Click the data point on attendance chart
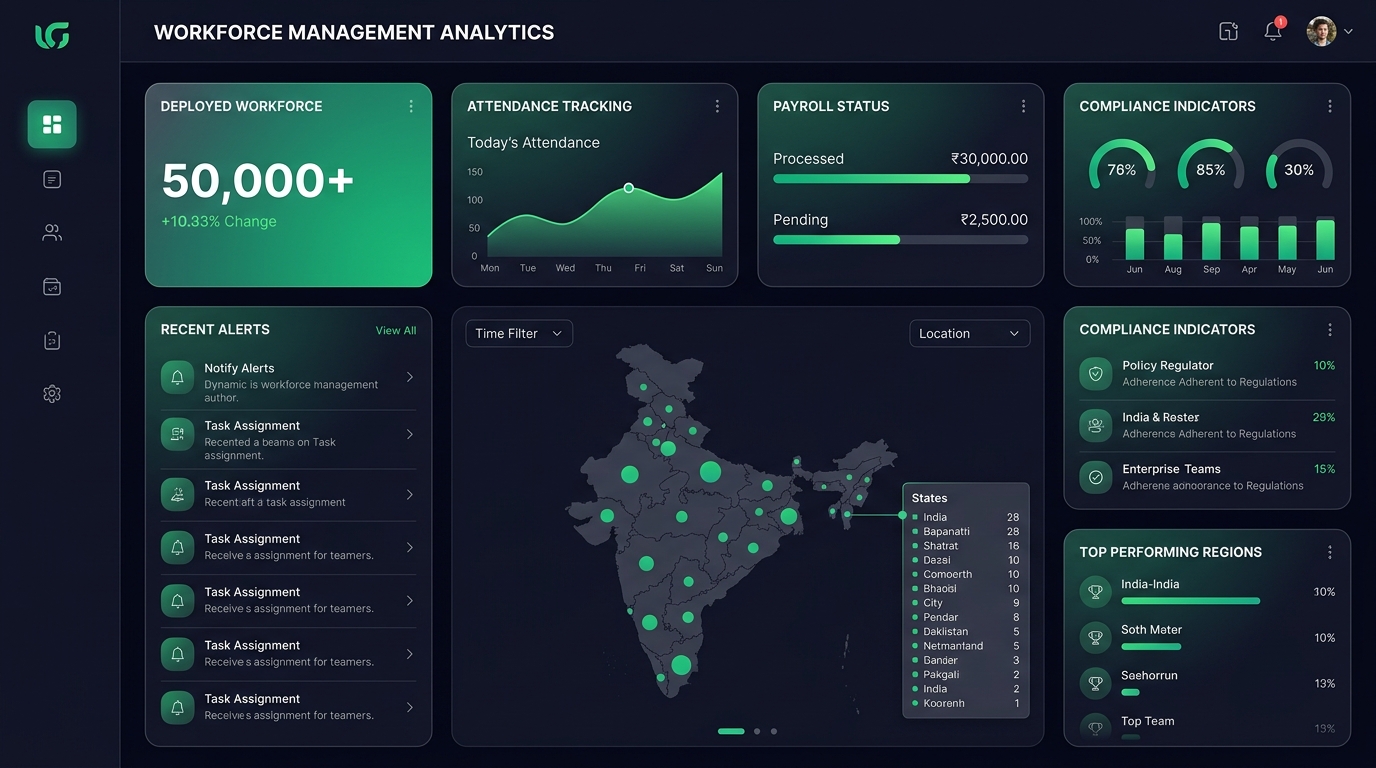The height and width of the screenshot is (768, 1376). (x=629, y=188)
